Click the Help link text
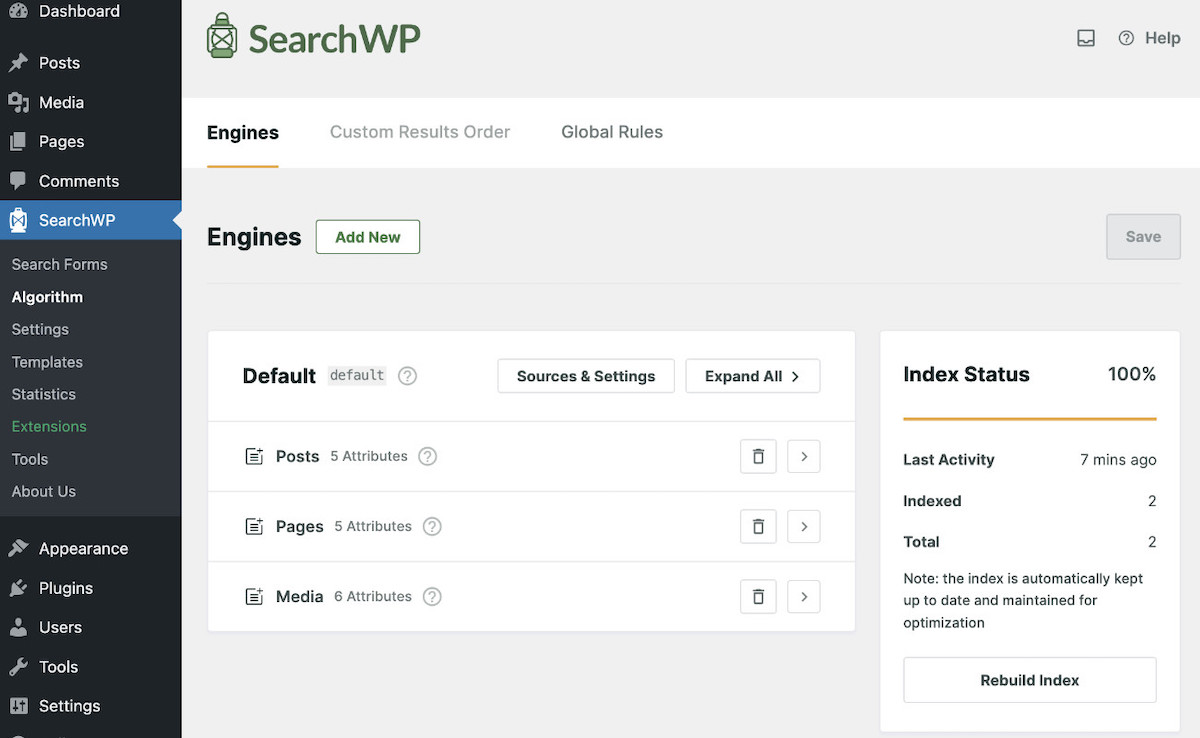 point(1163,38)
